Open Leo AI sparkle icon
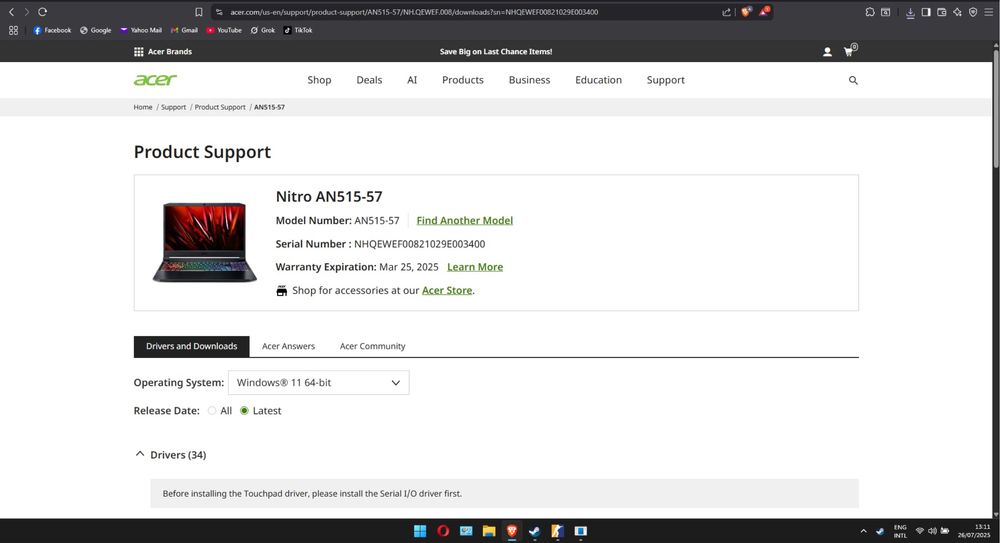This screenshot has width=1000, height=543. 957,11
